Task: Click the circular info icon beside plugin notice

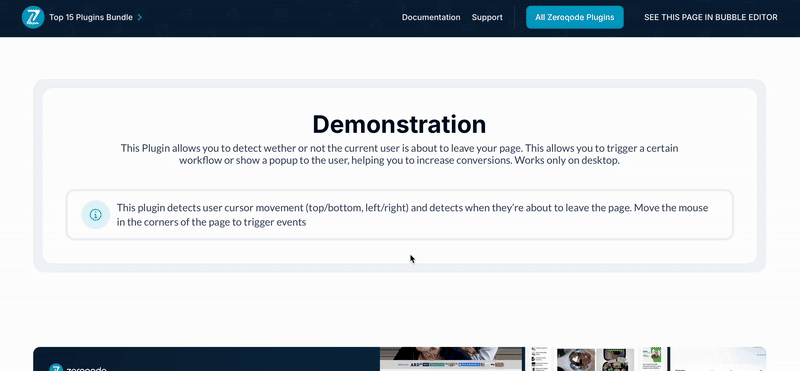Action: pos(95,215)
